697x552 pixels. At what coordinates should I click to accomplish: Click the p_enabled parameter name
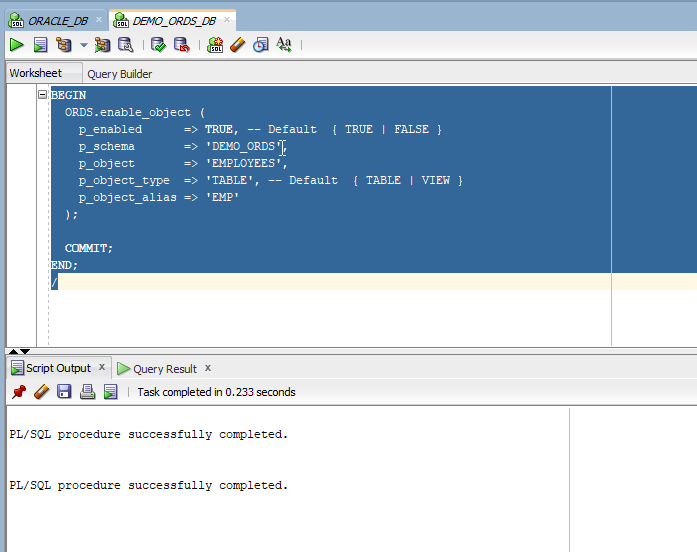tap(110, 129)
